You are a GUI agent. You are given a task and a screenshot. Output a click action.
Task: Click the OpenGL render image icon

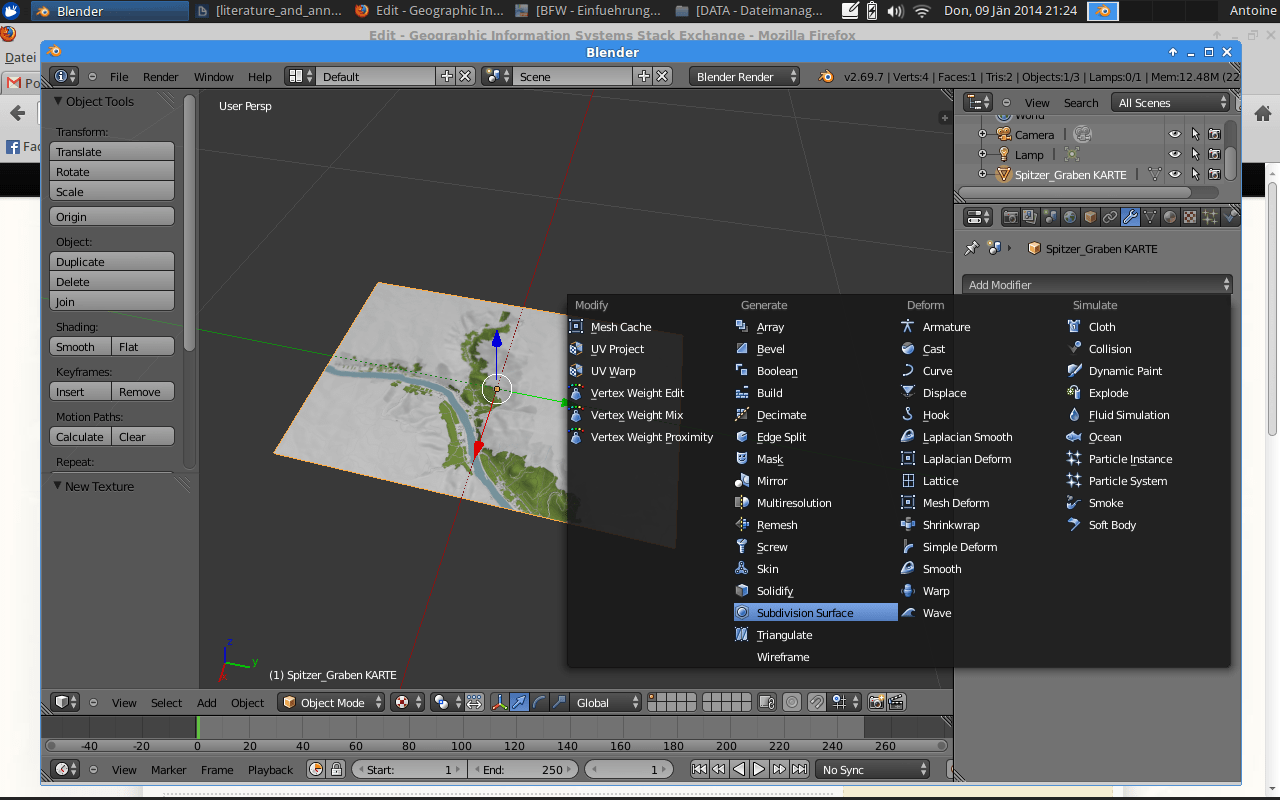[876, 703]
